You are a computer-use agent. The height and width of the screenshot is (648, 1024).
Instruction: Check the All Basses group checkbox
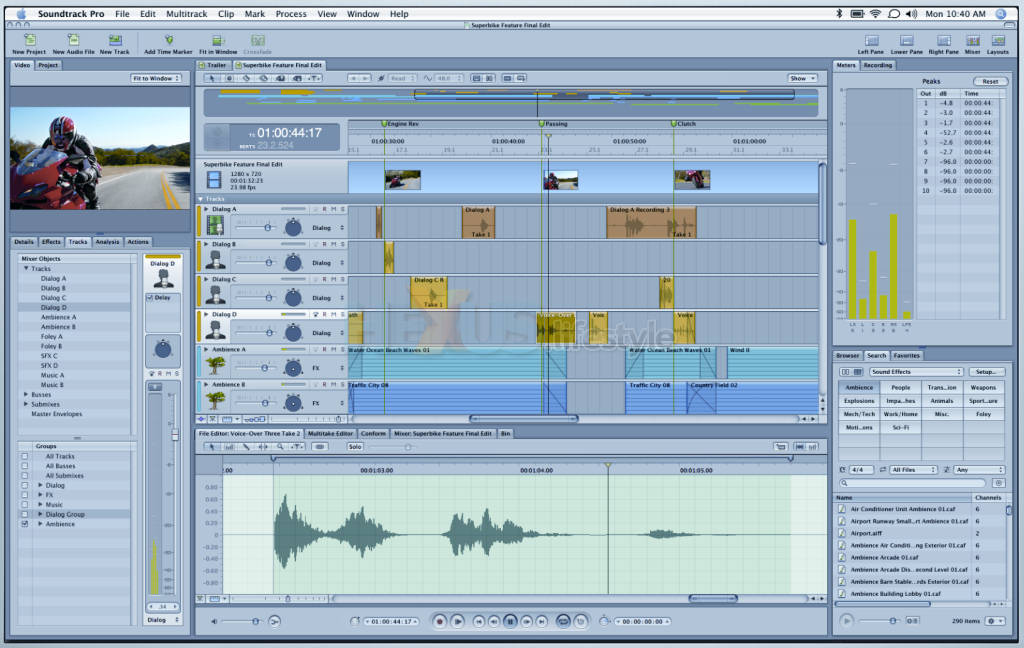pos(25,466)
